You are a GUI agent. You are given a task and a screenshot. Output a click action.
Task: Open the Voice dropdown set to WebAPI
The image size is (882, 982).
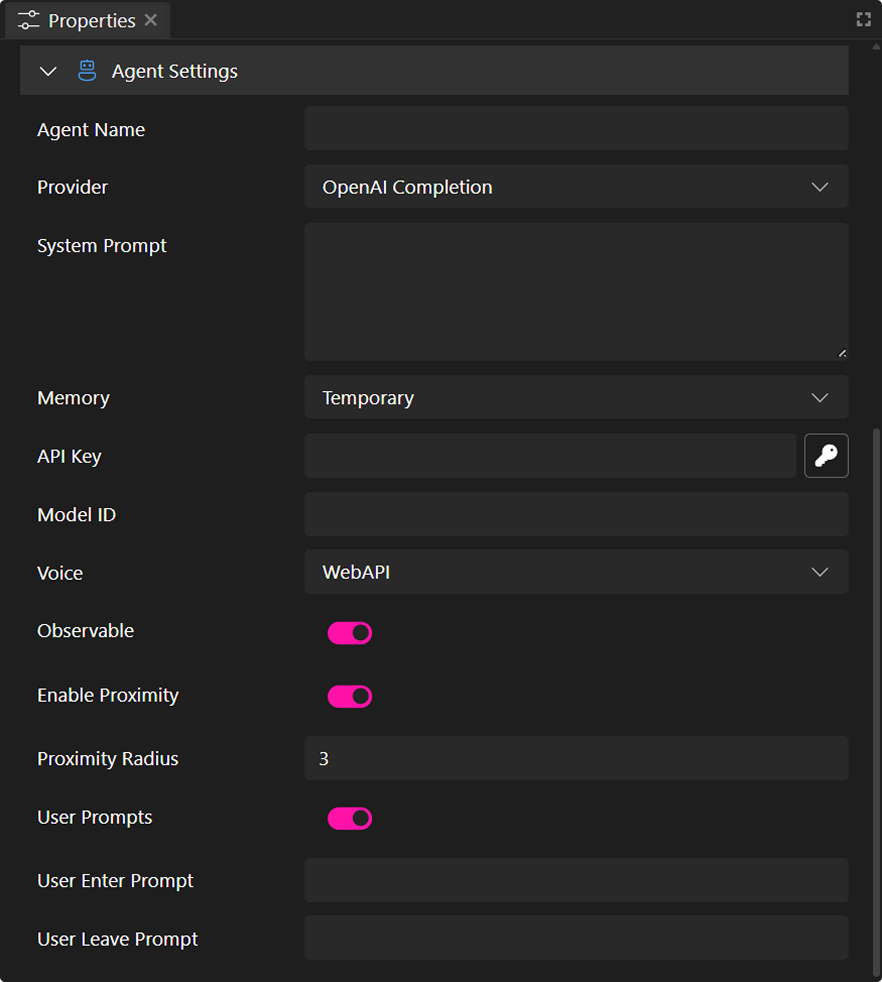coord(576,573)
